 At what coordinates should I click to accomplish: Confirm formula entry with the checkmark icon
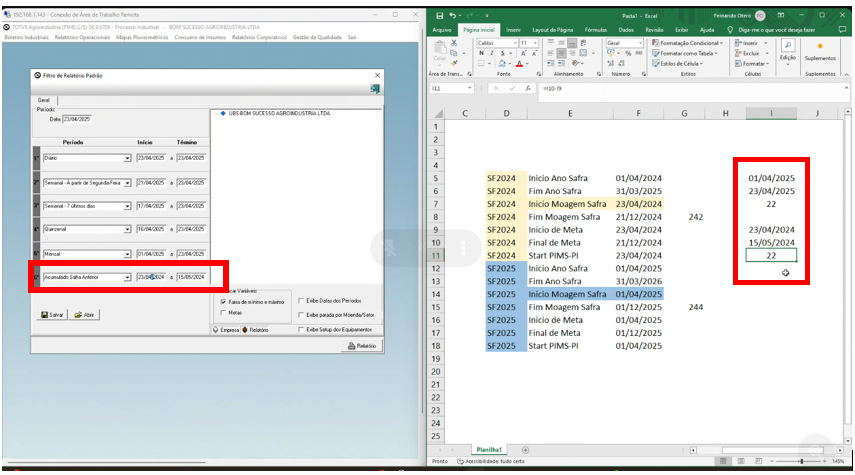pos(511,88)
